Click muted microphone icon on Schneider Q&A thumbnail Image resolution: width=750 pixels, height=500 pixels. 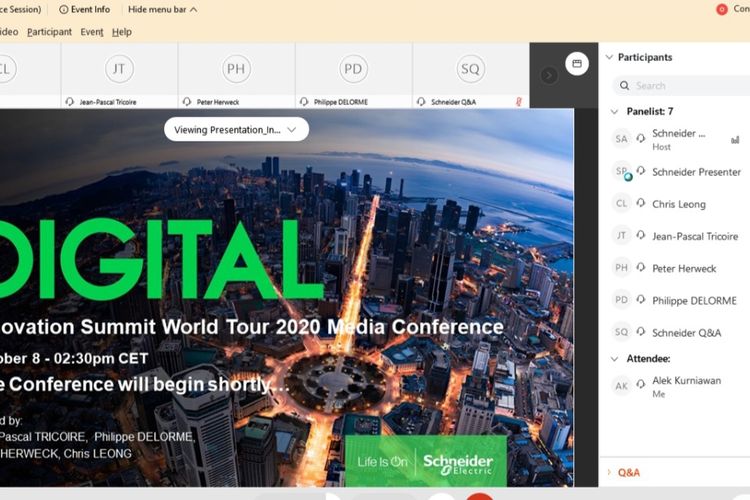[x=518, y=102]
